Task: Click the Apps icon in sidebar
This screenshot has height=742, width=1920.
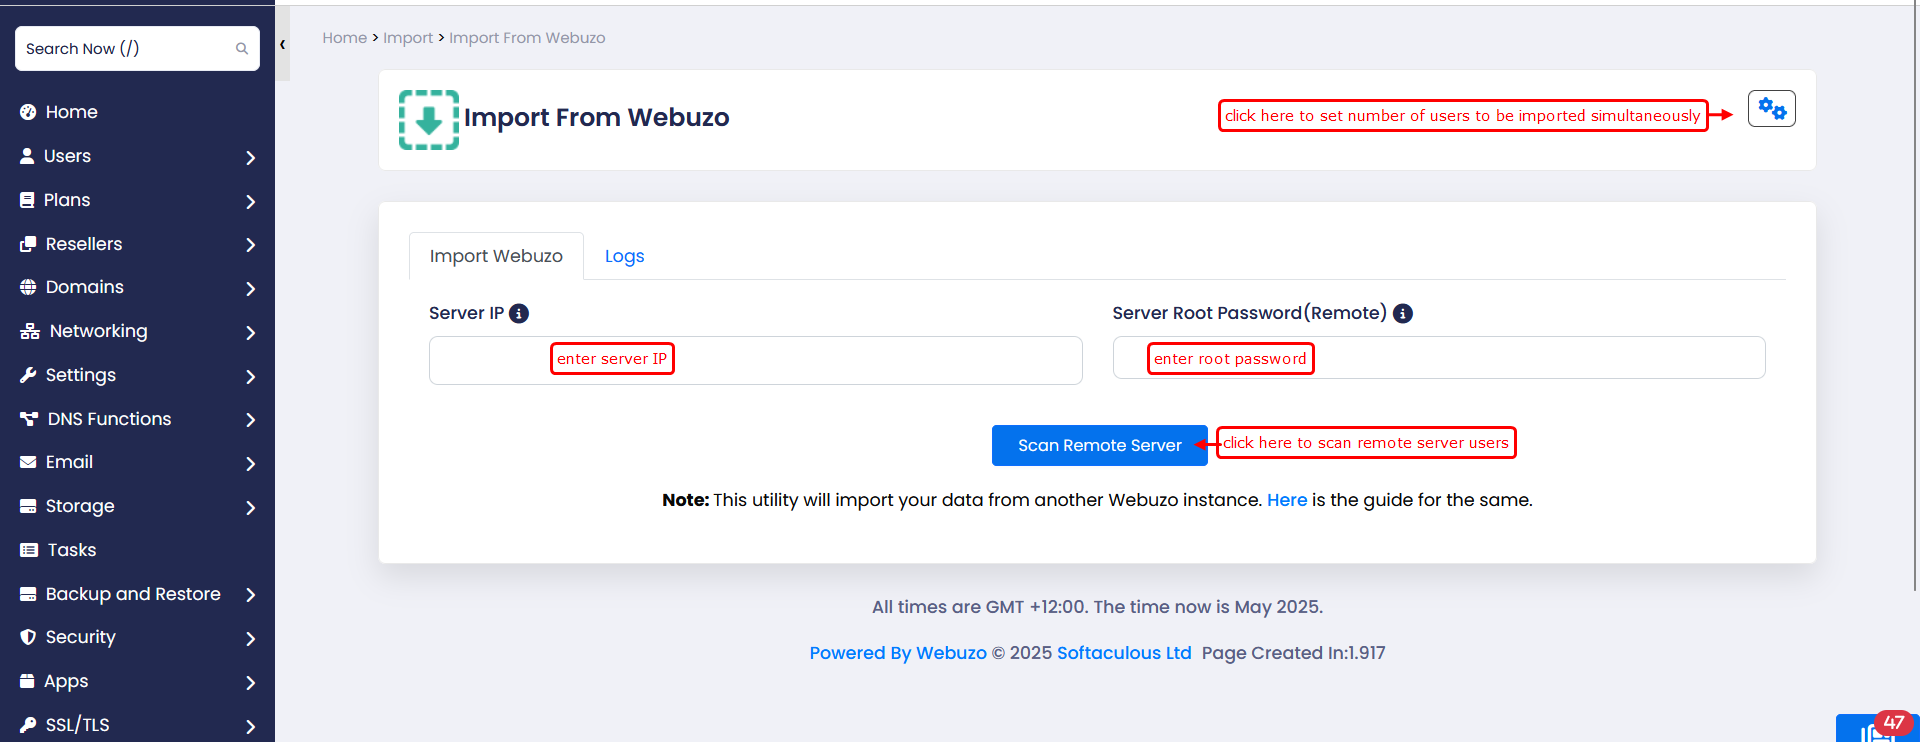Action: [x=27, y=681]
